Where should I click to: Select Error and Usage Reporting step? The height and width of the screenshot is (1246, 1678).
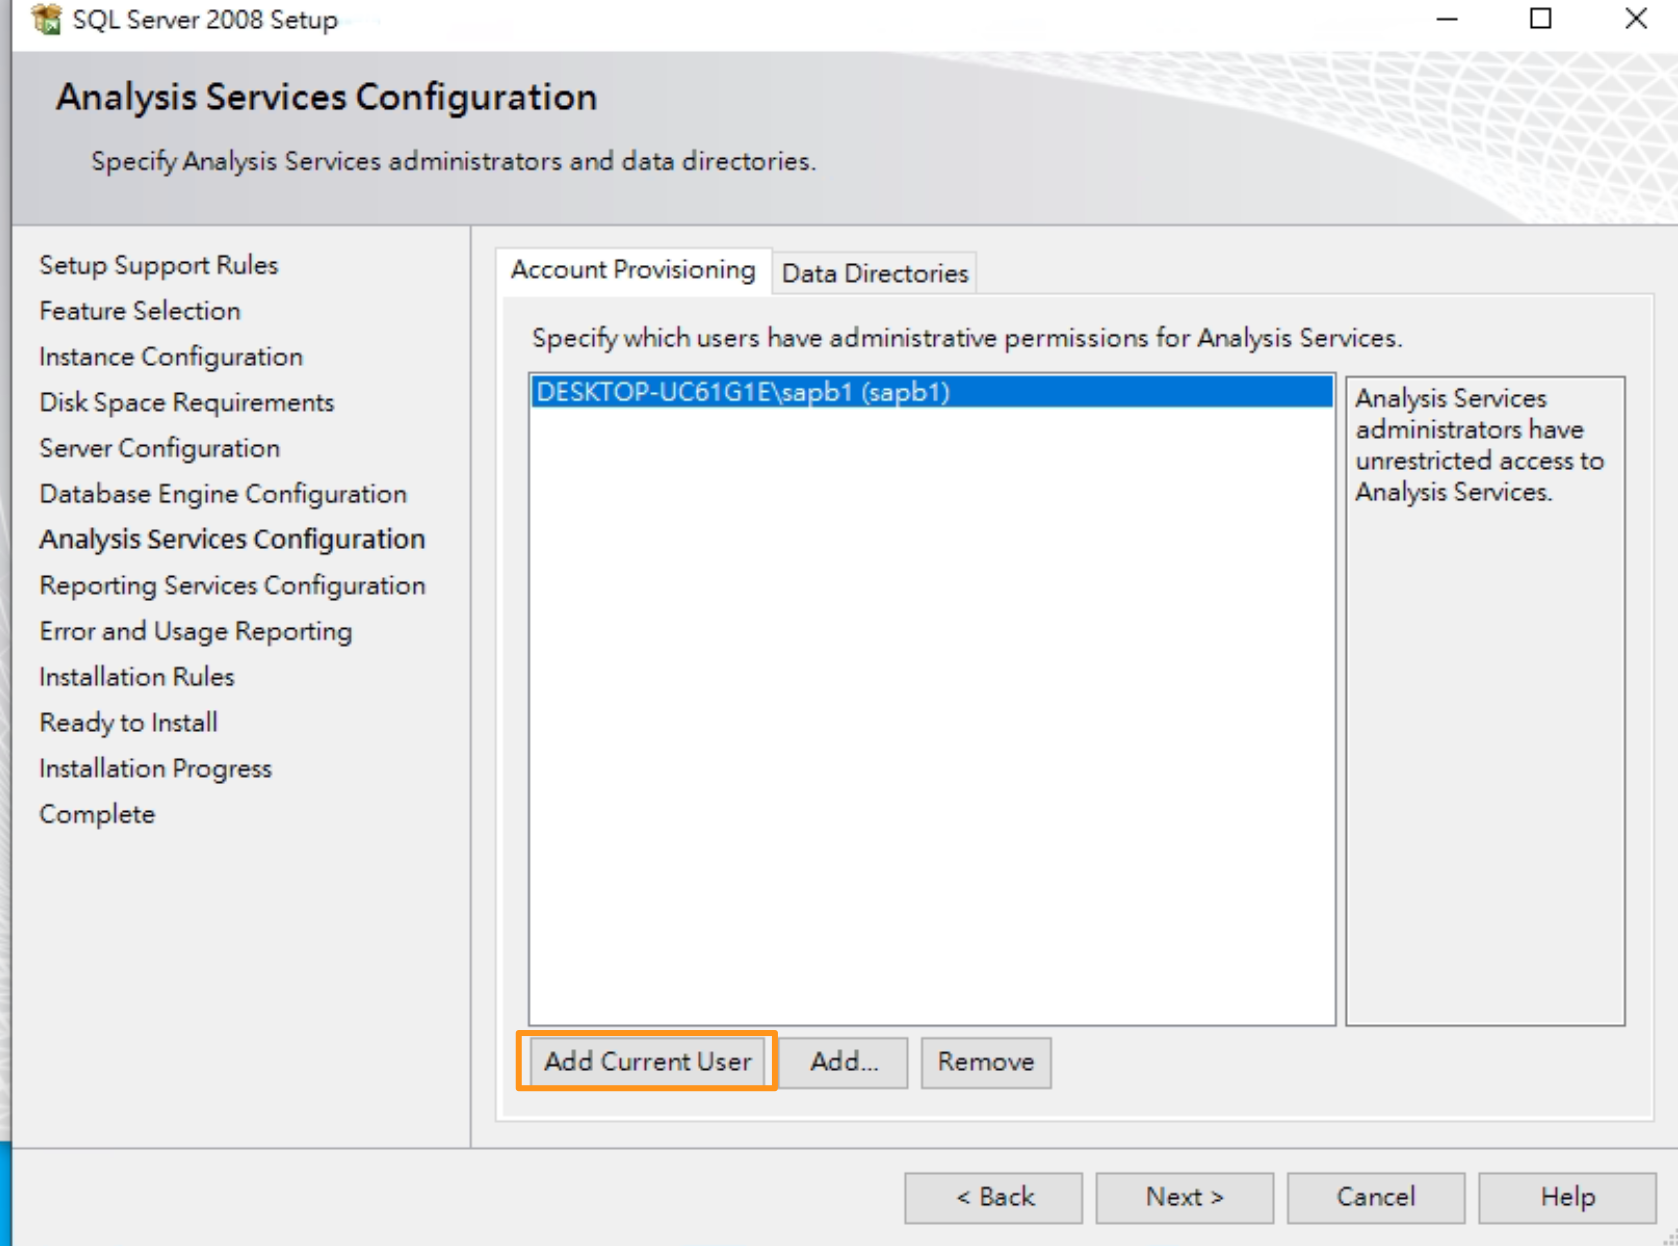pyautogui.click(x=194, y=631)
